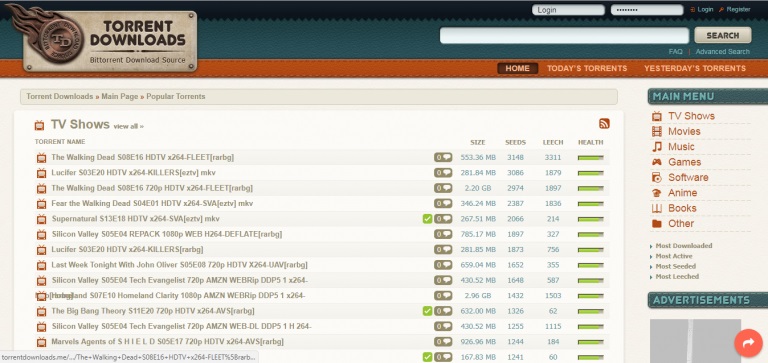Open the Most Downloaded arrow link

tap(683, 246)
